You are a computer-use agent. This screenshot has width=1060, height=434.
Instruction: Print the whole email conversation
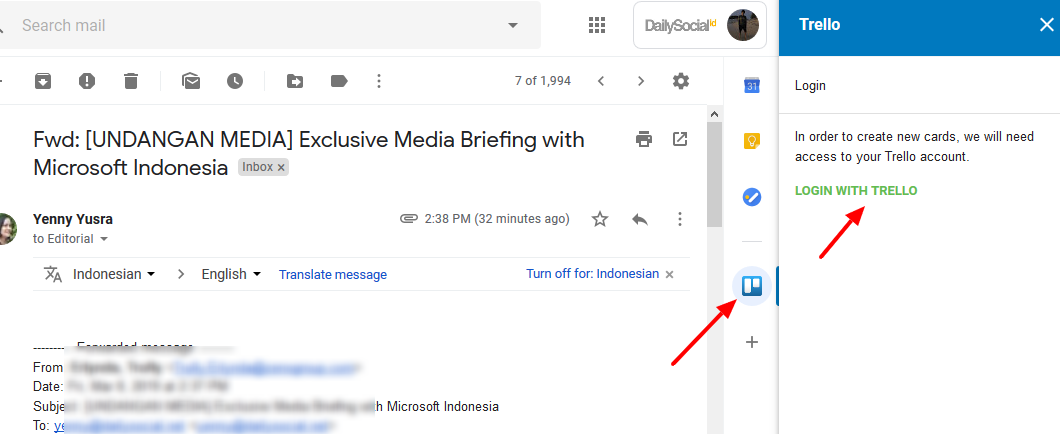(x=644, y=139)
